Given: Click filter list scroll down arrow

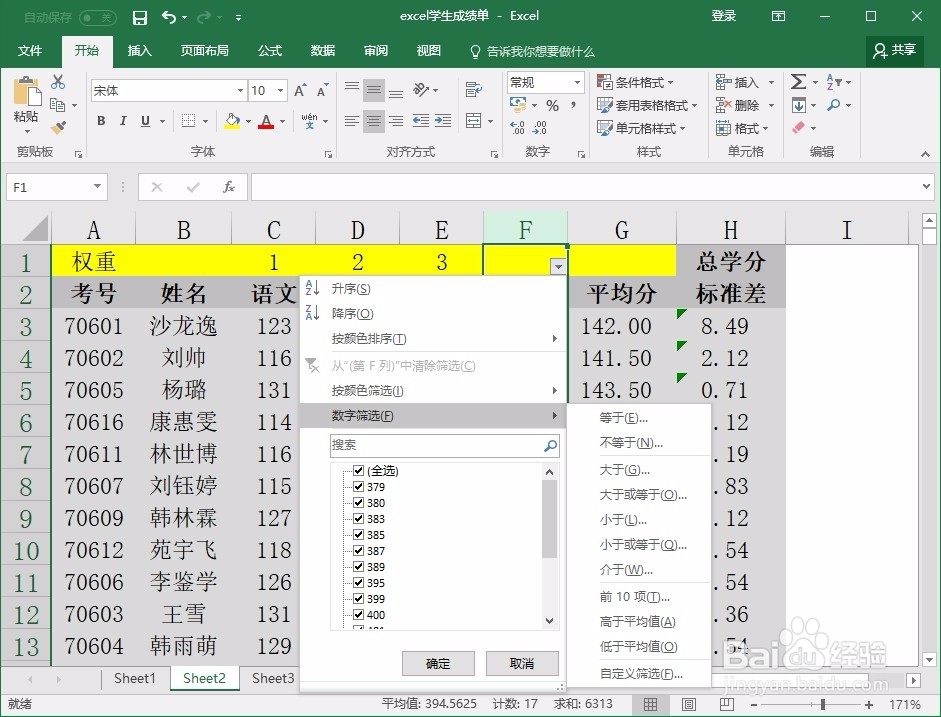Looking at the screenshot, I should point(549,621).
